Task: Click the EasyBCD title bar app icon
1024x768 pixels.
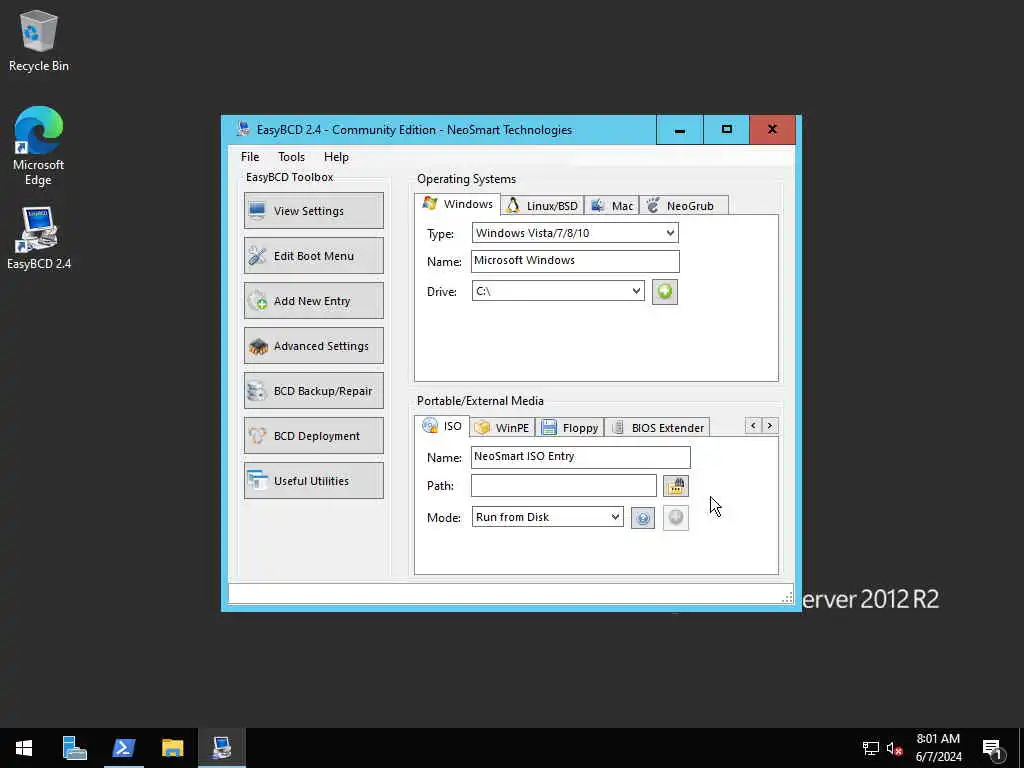Action: (x=244, y=129)
